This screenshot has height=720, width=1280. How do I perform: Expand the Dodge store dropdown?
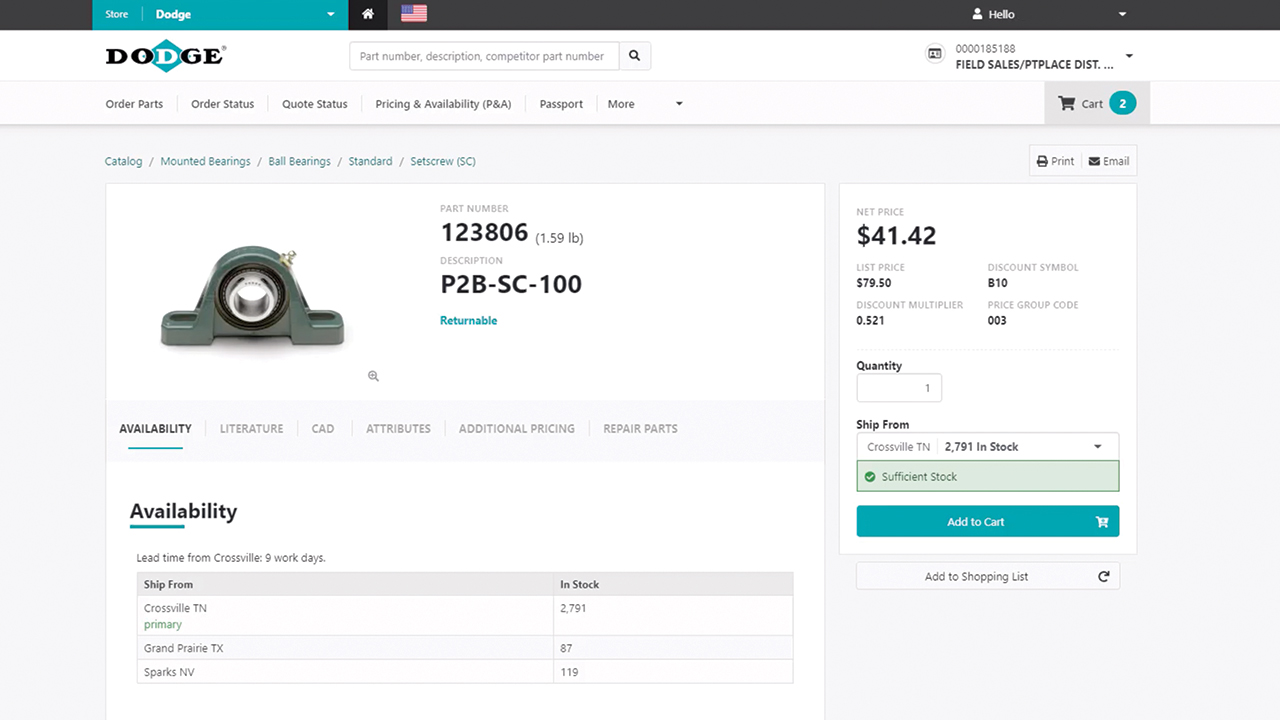point(331,15)
